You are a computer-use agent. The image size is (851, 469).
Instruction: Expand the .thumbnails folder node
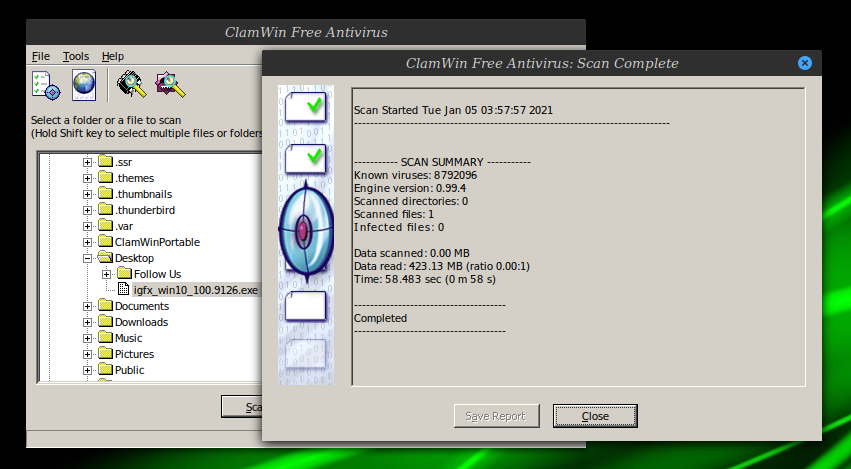tap(87, 194)
